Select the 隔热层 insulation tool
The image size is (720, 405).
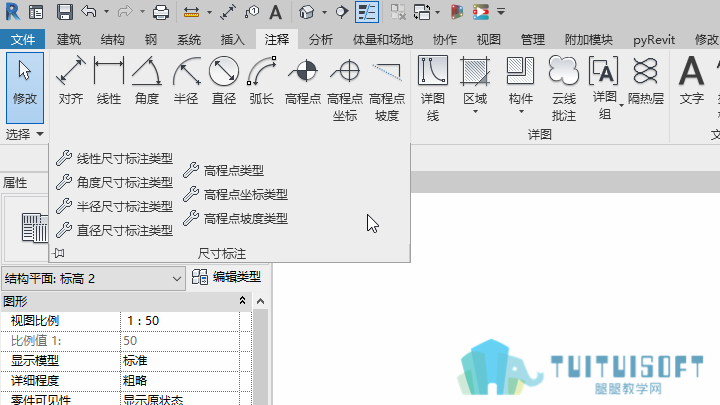645,81
